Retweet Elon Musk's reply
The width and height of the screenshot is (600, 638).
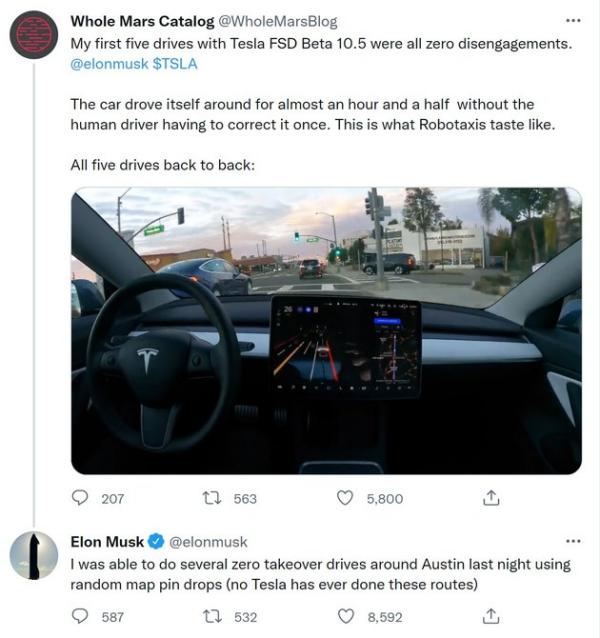point(211,616)
